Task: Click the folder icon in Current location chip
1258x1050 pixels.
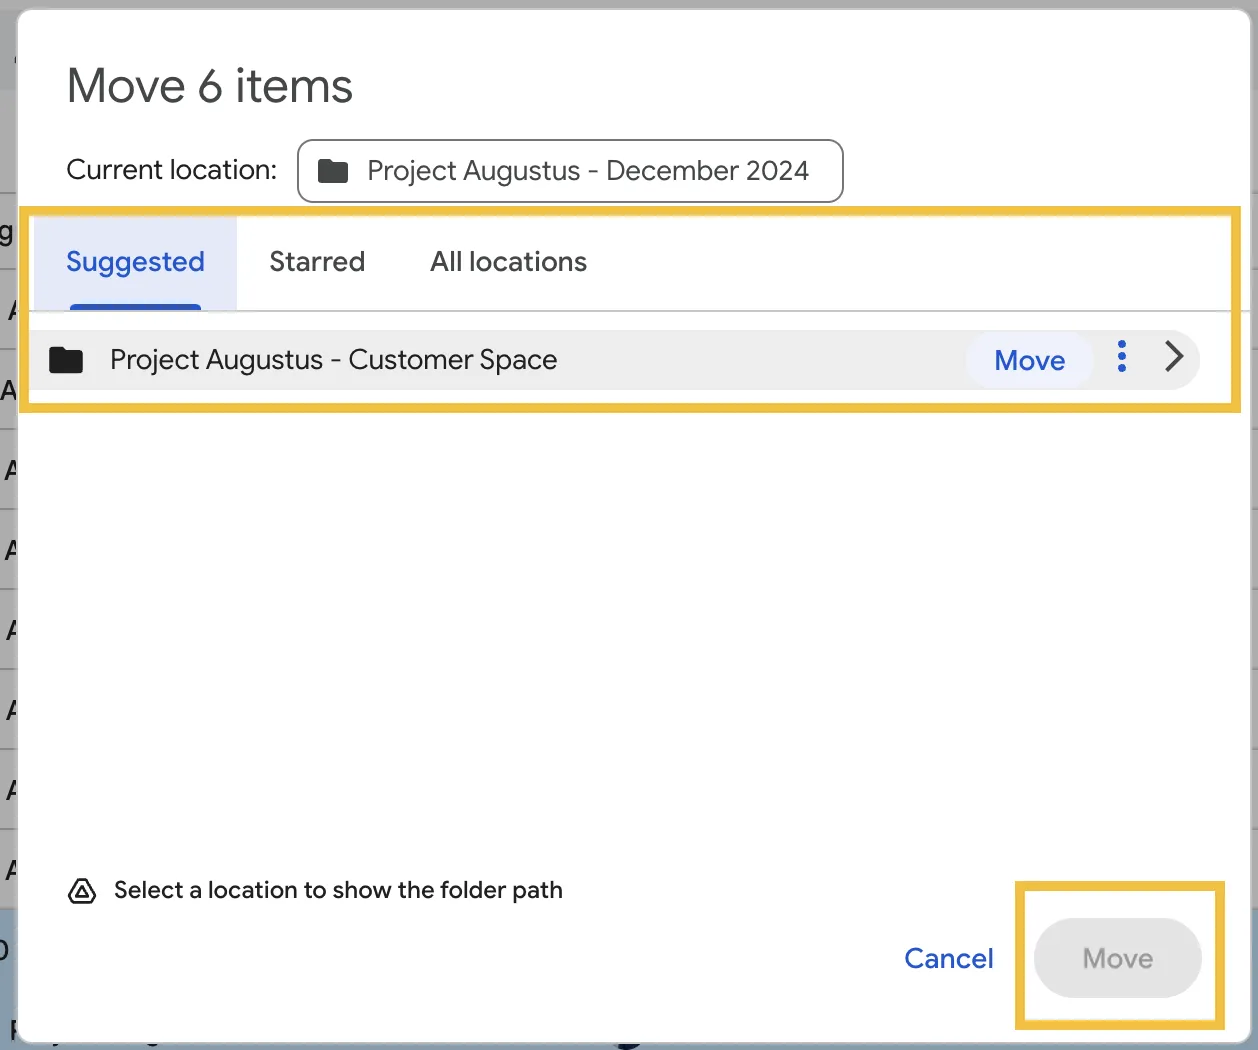Action: pos(333,171)
